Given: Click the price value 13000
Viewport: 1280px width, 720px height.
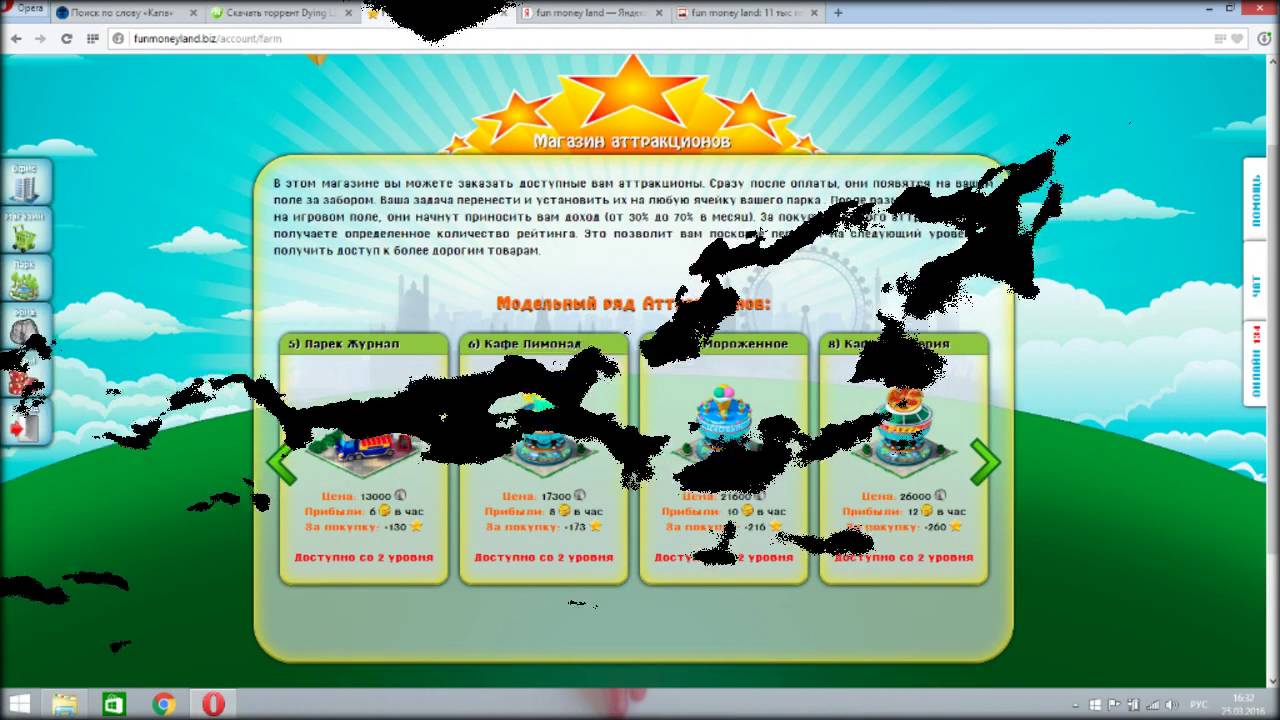Looking at the screenshot, I should (x=376, y=496).
